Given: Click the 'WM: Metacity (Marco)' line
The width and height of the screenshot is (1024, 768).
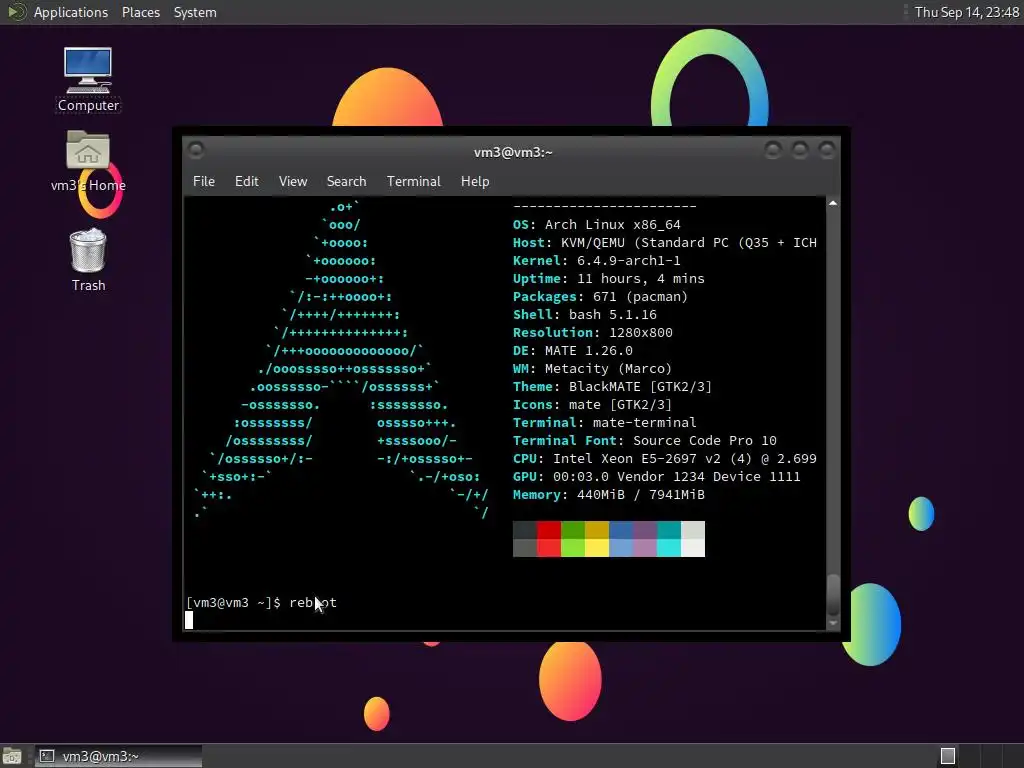Looking at the screenshot, I should (x=592, y=369).
